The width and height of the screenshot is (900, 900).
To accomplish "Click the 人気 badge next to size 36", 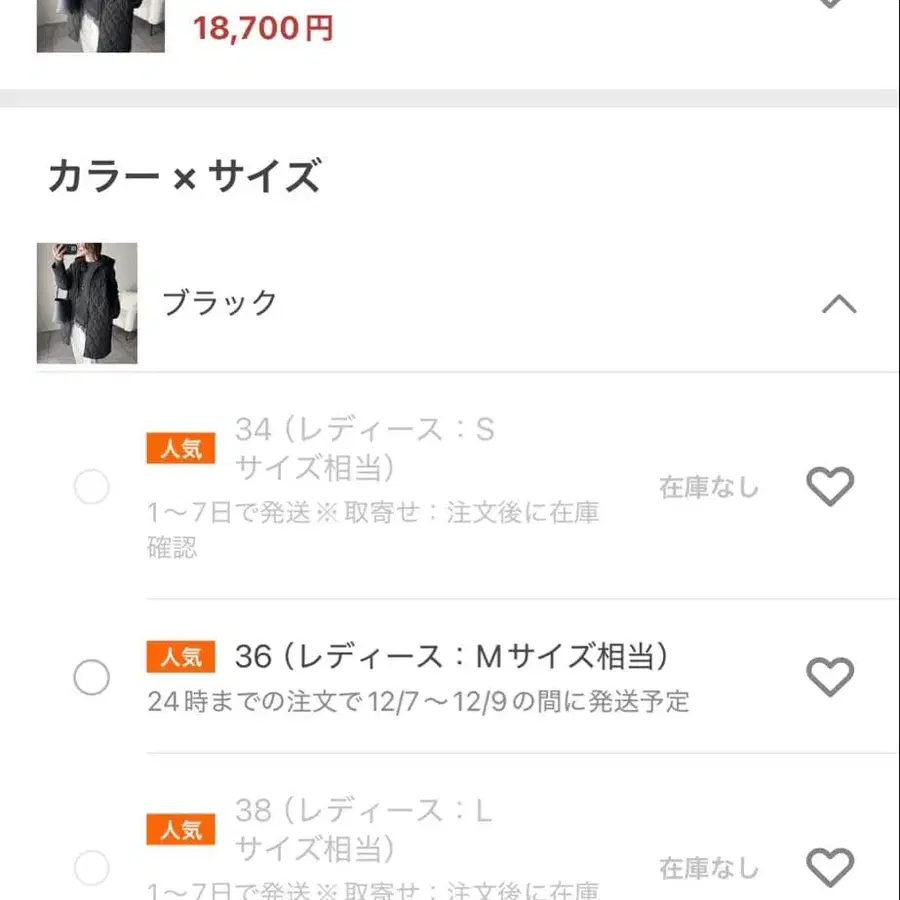I will (181, 656).
